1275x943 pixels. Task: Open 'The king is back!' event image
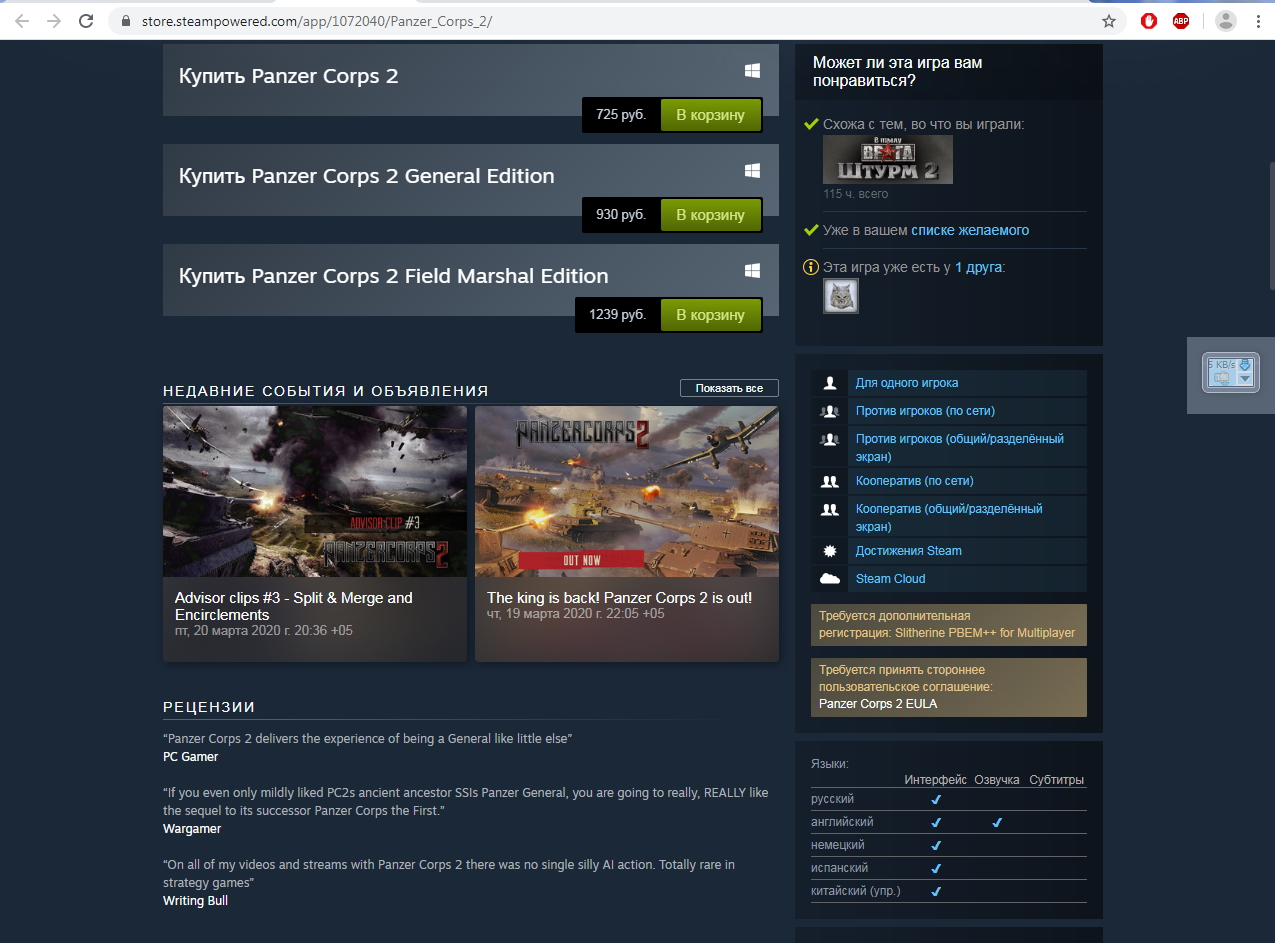[x=627, y=491]
